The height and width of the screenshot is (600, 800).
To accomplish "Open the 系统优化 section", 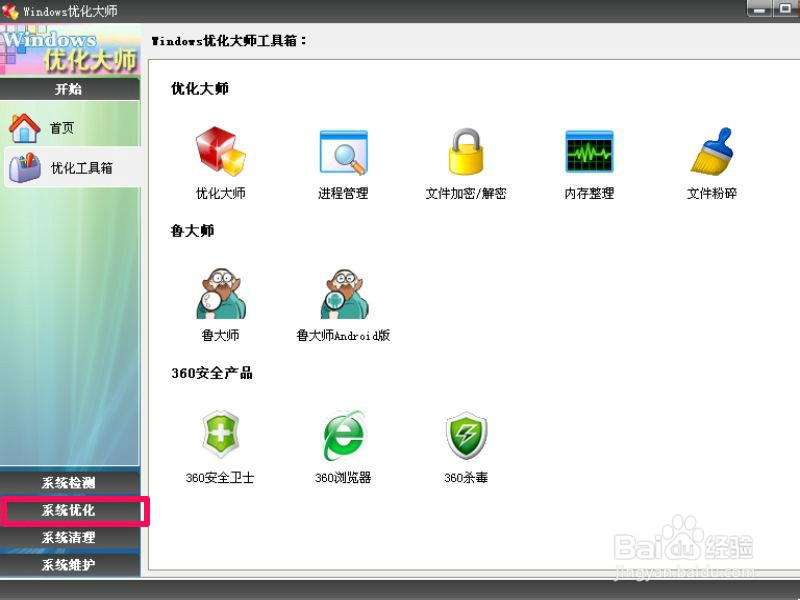I will [x=70, y=511].
